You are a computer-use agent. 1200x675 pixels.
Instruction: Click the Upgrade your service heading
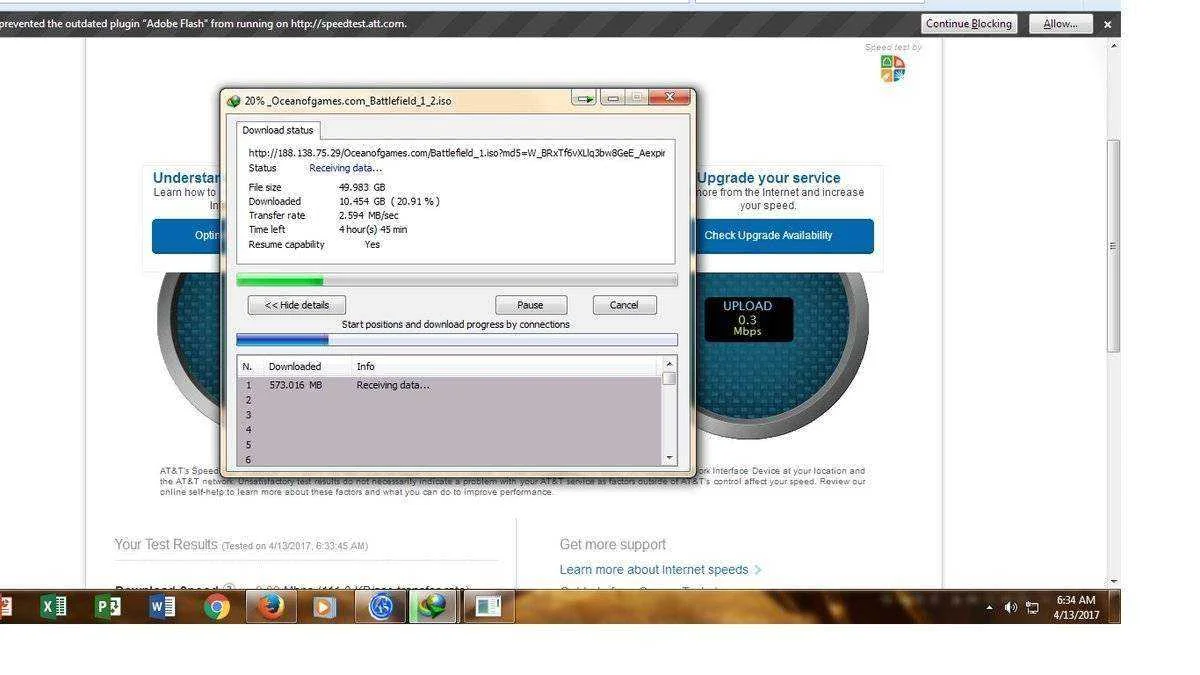tap(768, 178)
